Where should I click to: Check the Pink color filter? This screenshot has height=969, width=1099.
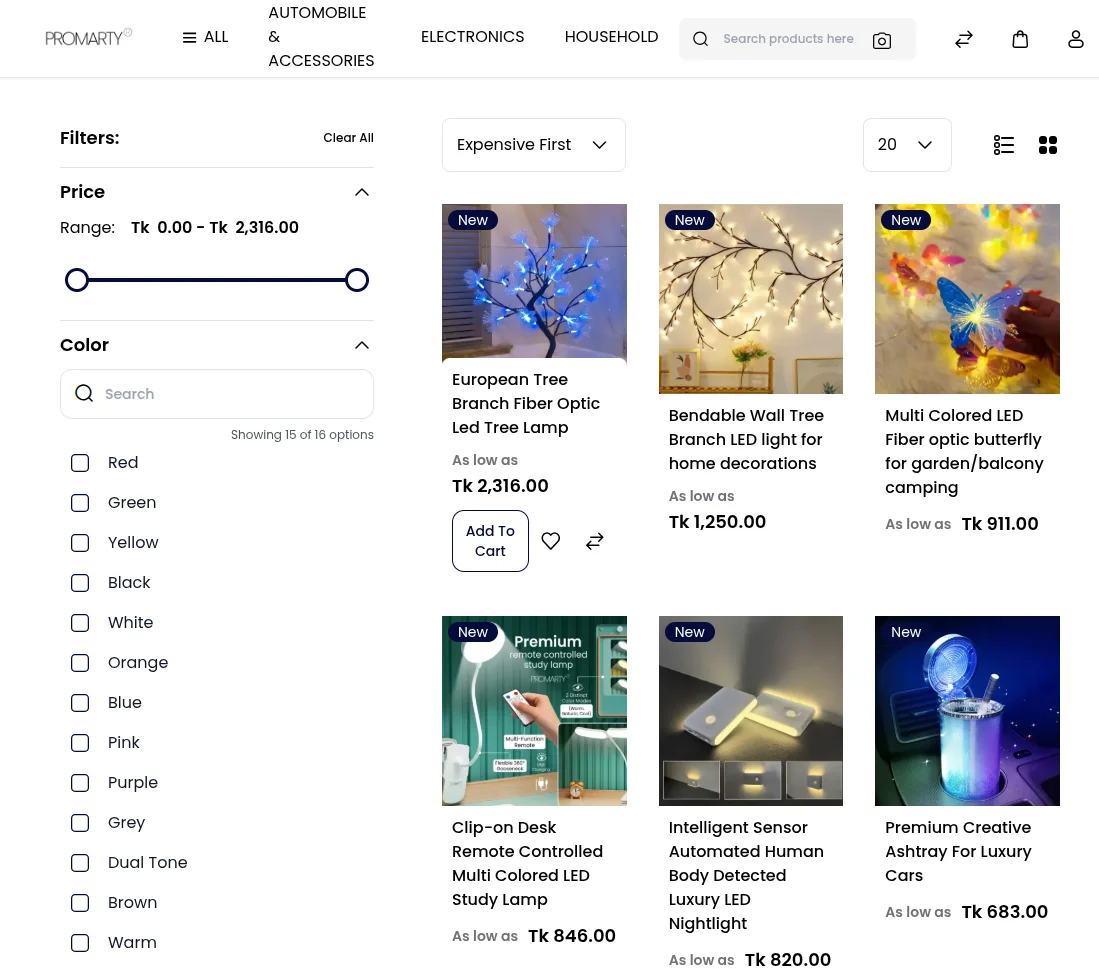[x=80, y=743]
